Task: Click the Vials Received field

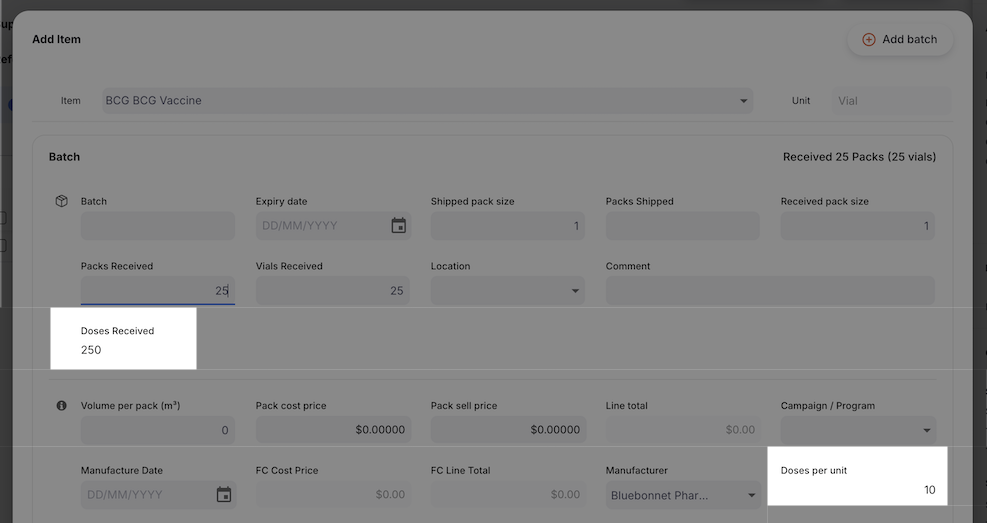Action: [332, 290]
